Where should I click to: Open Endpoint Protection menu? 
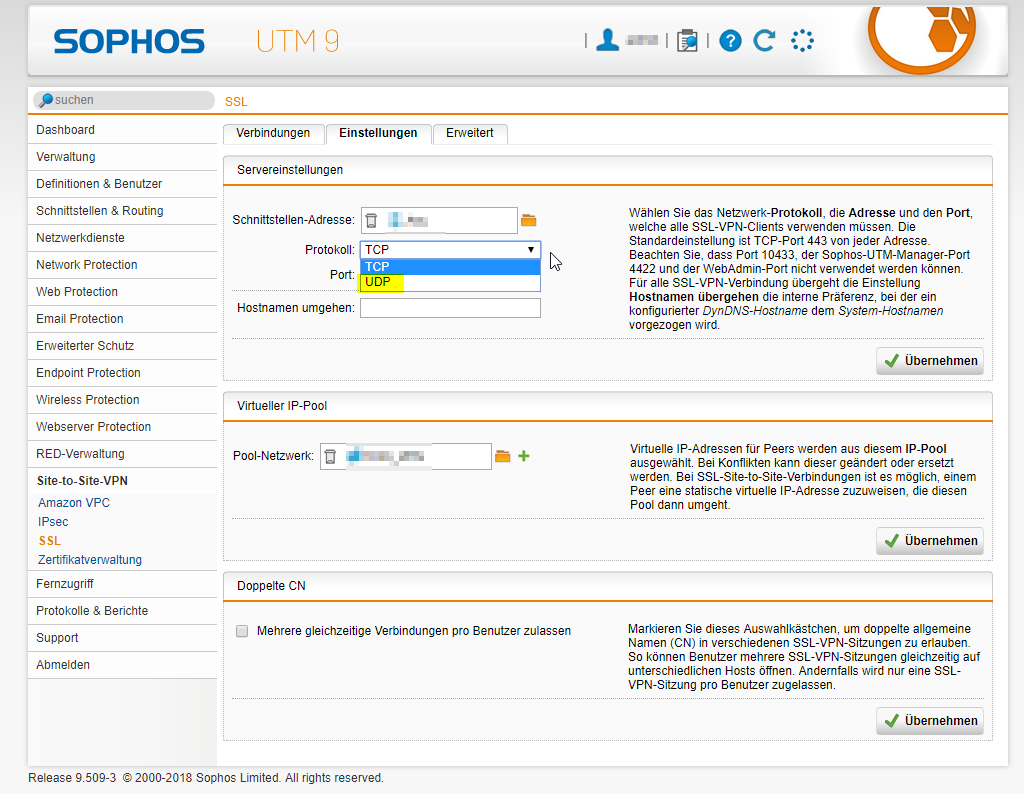(x=122, y=373)
